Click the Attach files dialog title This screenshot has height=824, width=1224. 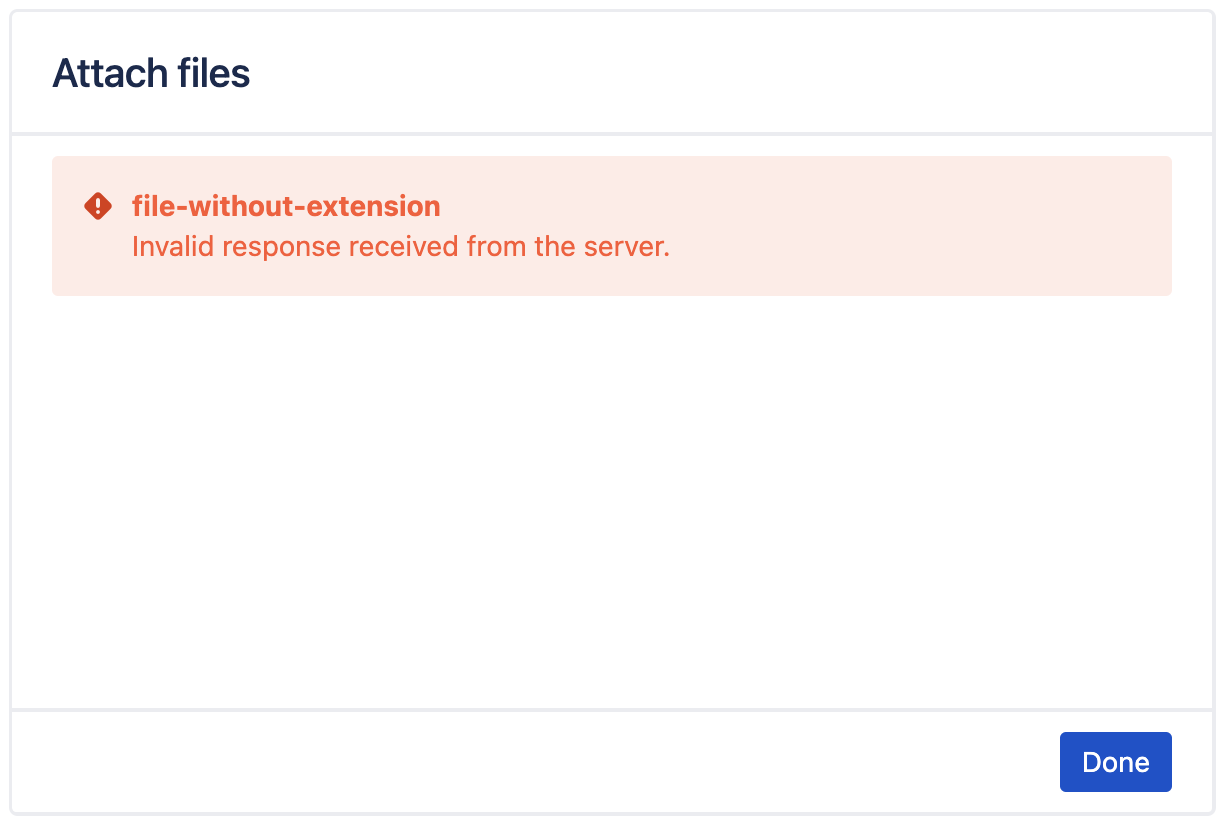pyautogui.click(x=151, y=72)
